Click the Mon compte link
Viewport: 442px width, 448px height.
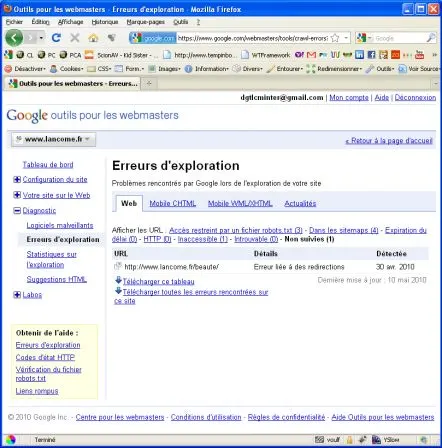click(349, 97)
